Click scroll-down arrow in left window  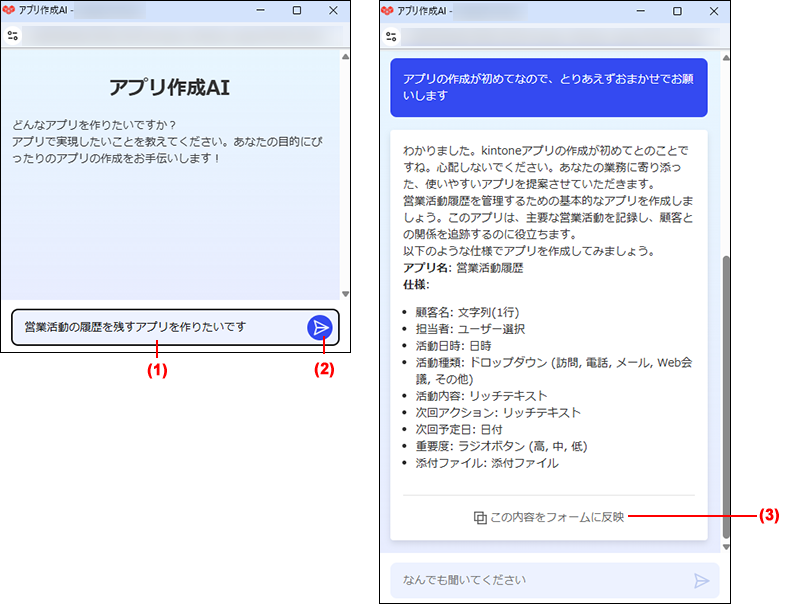click(x=345, y=294)
